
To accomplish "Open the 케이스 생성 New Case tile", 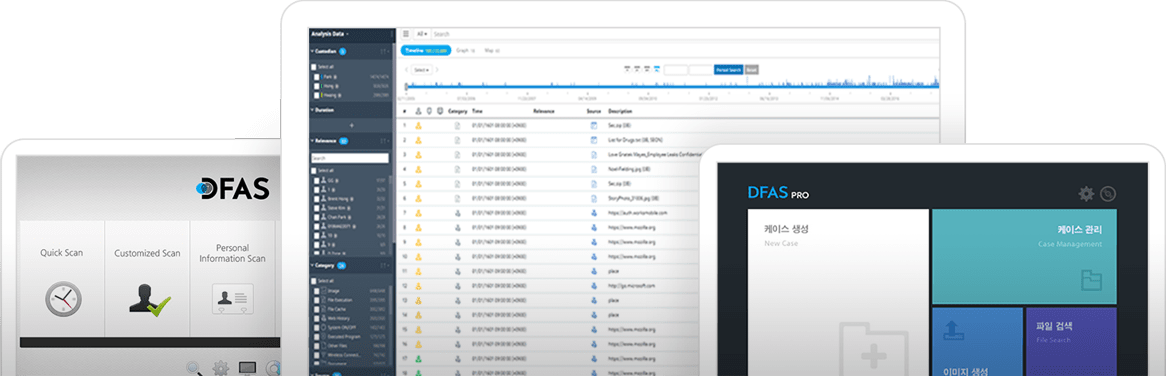I will tap(838, 293).
